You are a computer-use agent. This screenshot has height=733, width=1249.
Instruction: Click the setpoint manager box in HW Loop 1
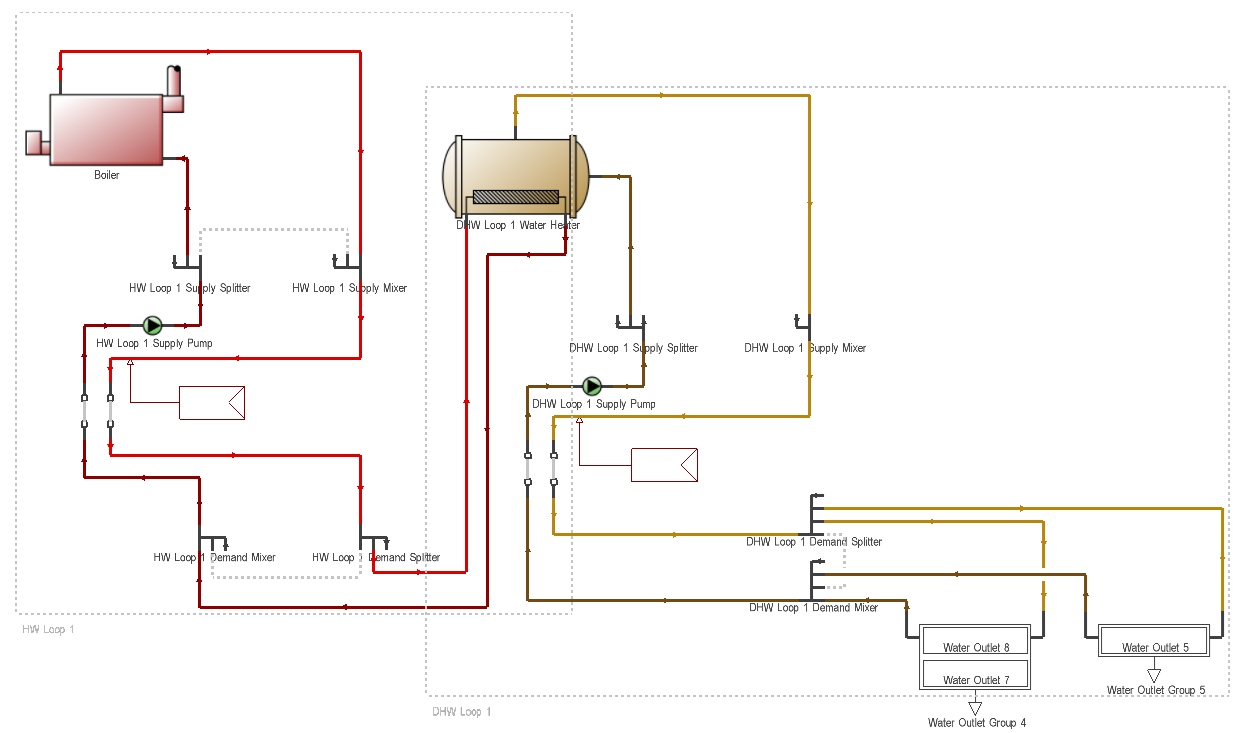(x=211, y=402)
